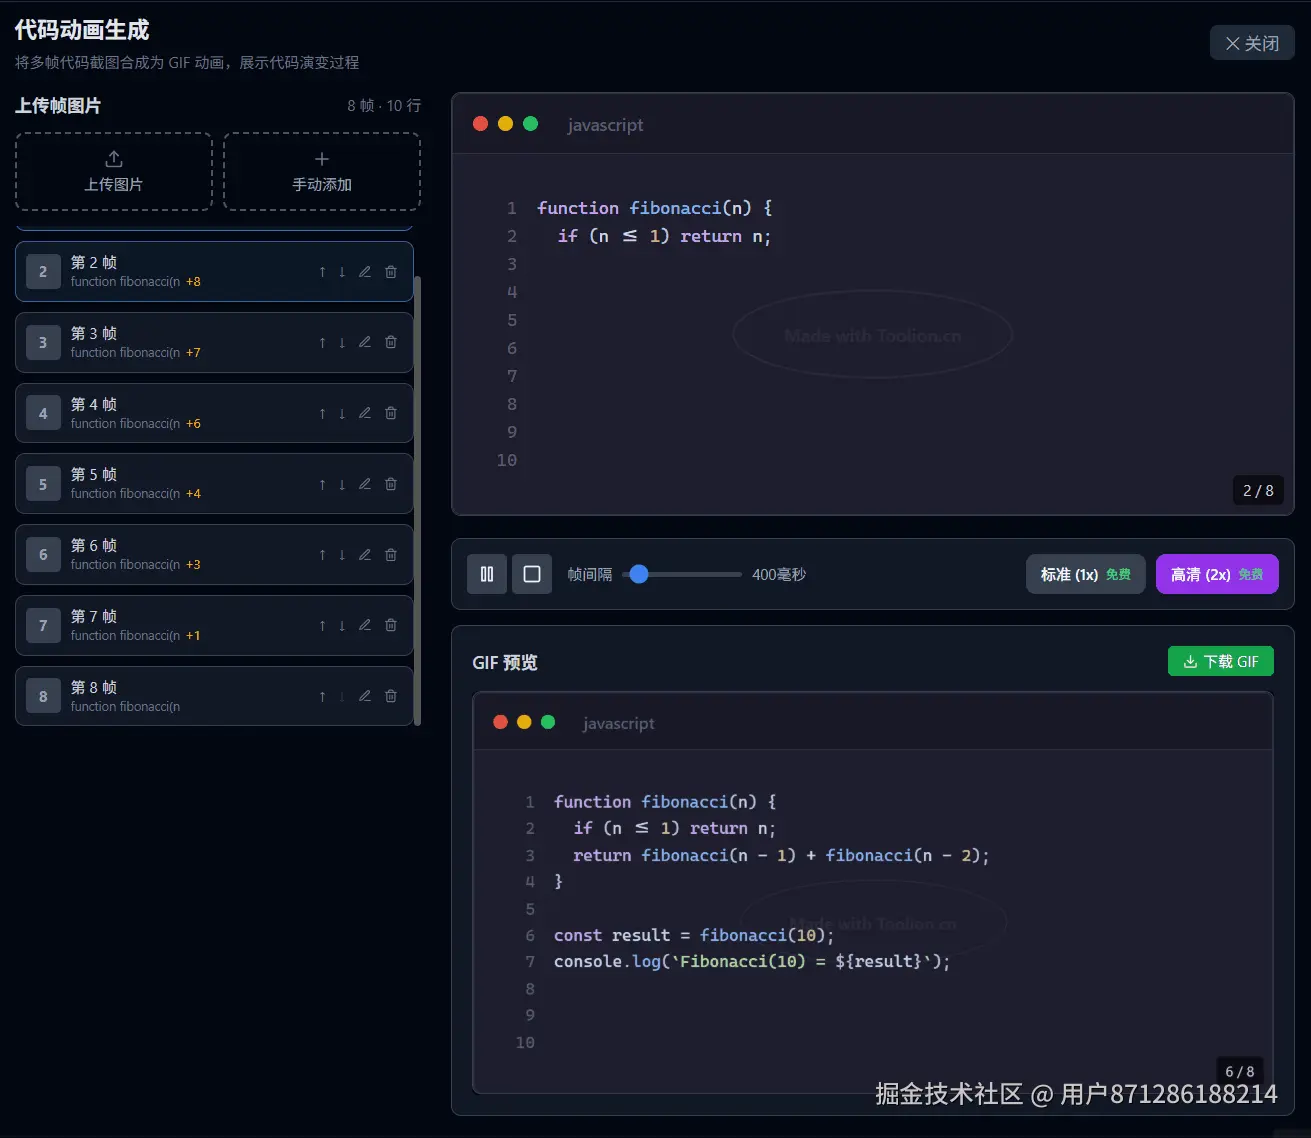Close the dialog with 关闭 button
Image resolution: width=1311 pixels, height=1138 pixels.
click(1252, 43)
